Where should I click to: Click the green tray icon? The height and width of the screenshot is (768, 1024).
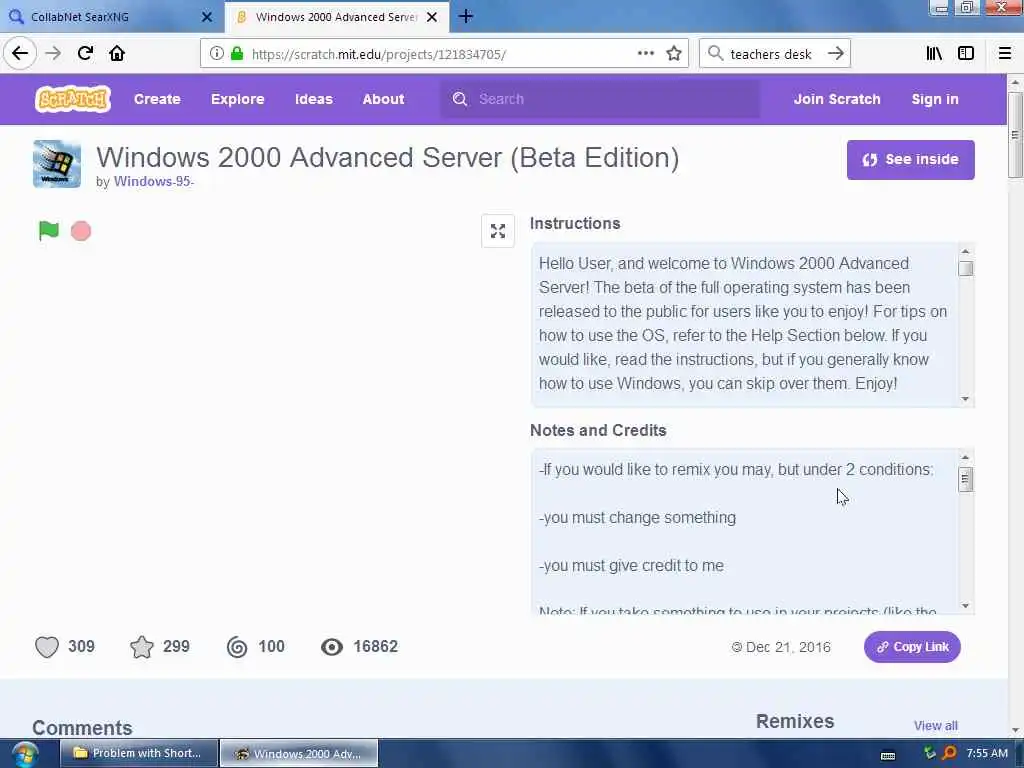(930, 753)
